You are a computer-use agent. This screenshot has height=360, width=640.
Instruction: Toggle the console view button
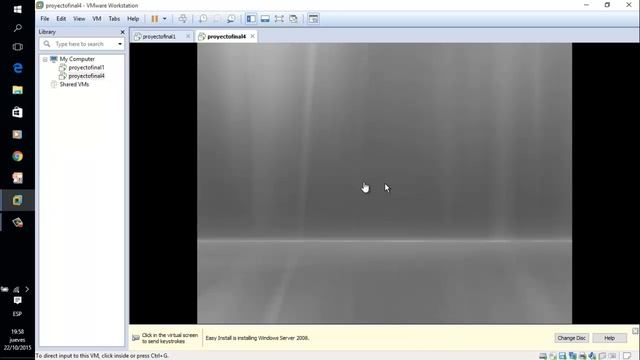point(313,19)
